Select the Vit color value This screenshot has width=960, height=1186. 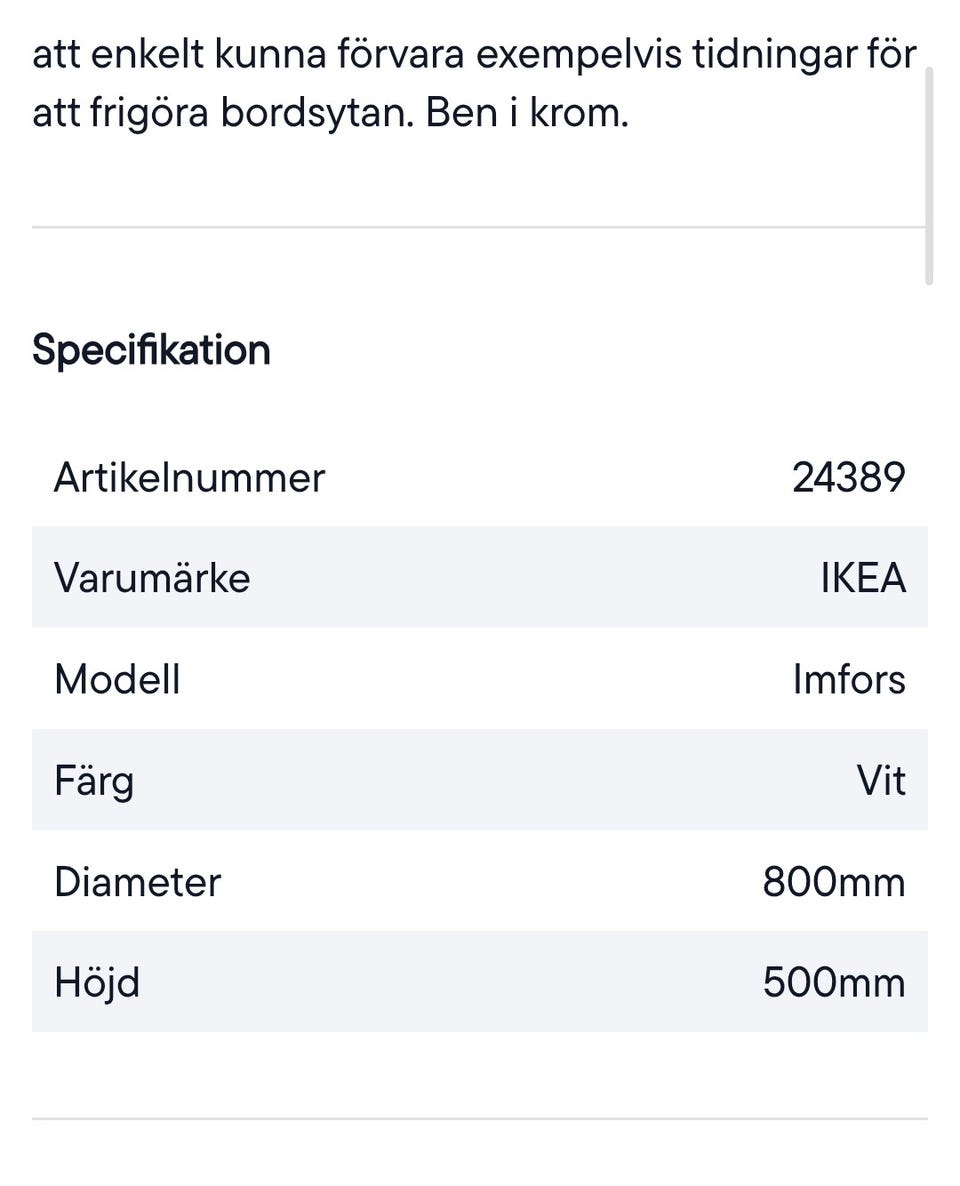point(881,780)
